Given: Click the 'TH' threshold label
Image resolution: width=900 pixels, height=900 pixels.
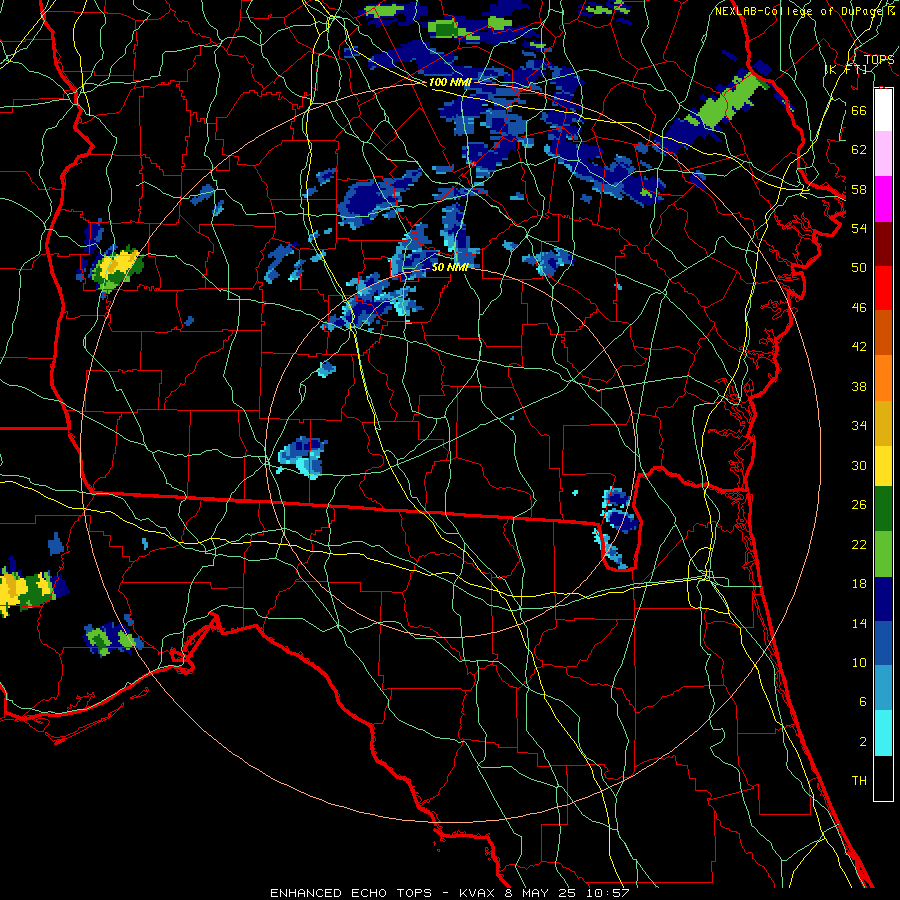Looking at the screenshot, I should pyautogui.click(x=859, y=781).
